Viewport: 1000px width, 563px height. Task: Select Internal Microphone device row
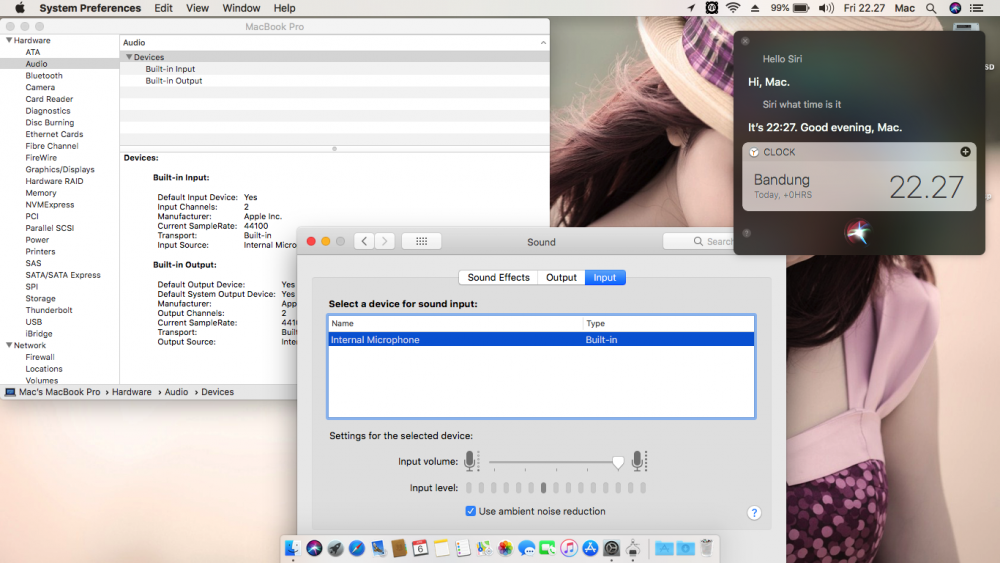(541, 340)
